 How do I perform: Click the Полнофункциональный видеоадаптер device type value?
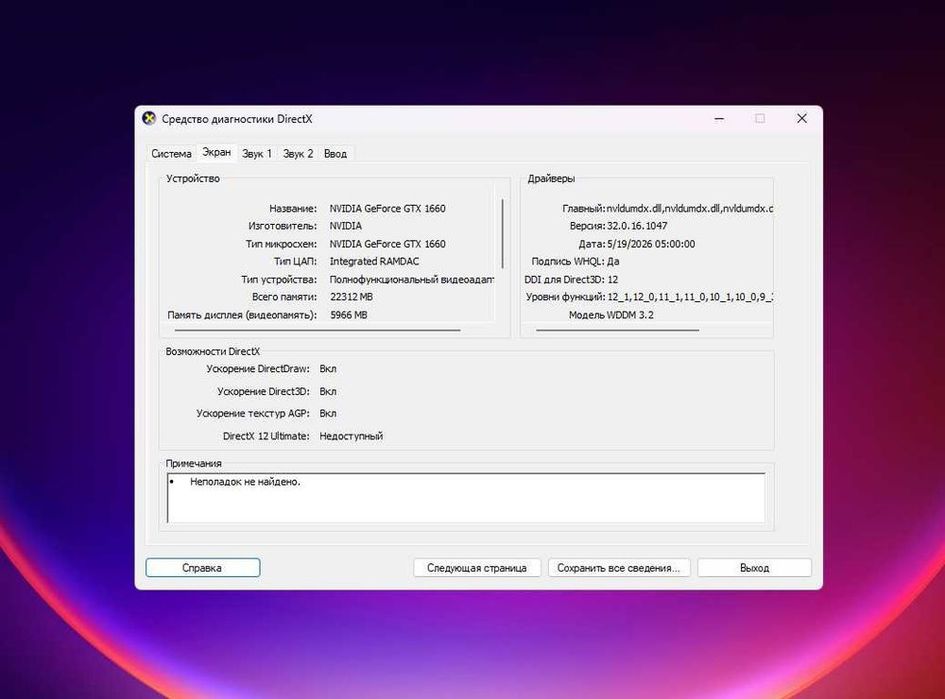click(412, 280)
